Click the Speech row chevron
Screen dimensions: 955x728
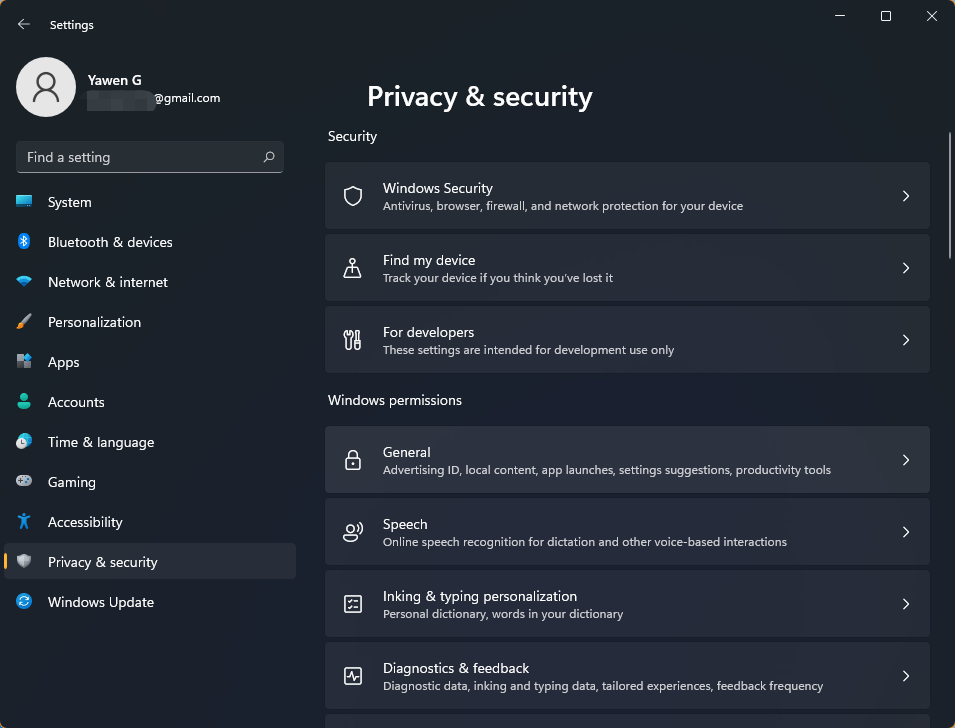(x=906, y=532)
